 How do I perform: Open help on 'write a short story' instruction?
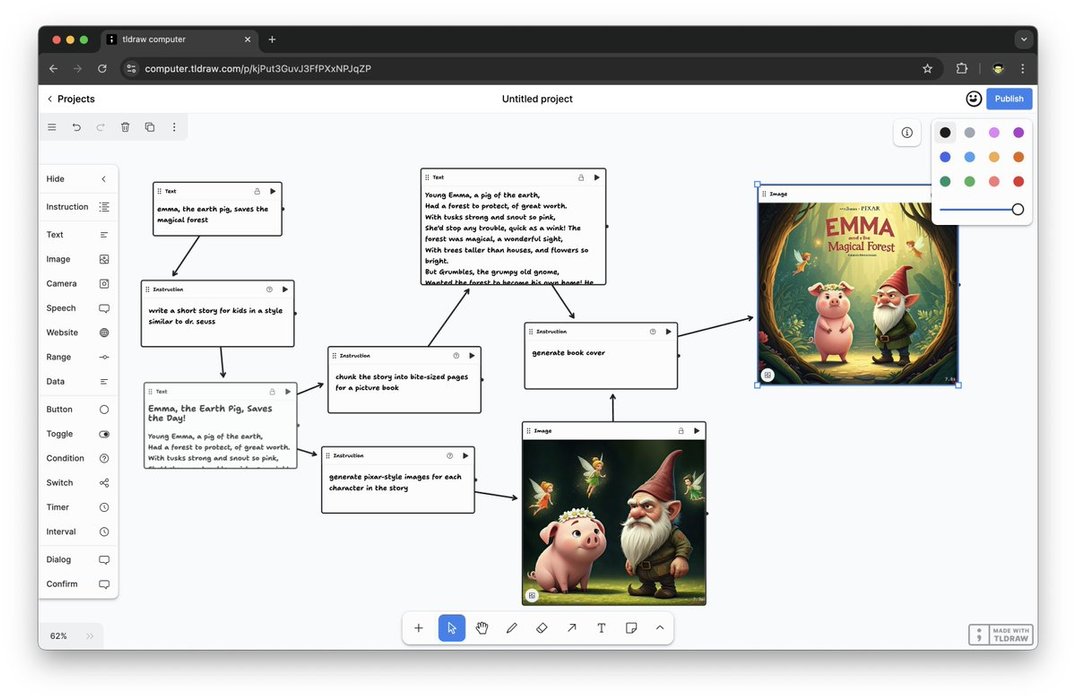point(269,290)
